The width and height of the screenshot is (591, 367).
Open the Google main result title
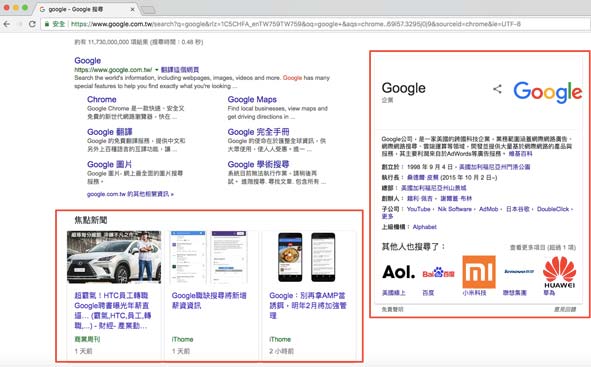click(87, 61)
